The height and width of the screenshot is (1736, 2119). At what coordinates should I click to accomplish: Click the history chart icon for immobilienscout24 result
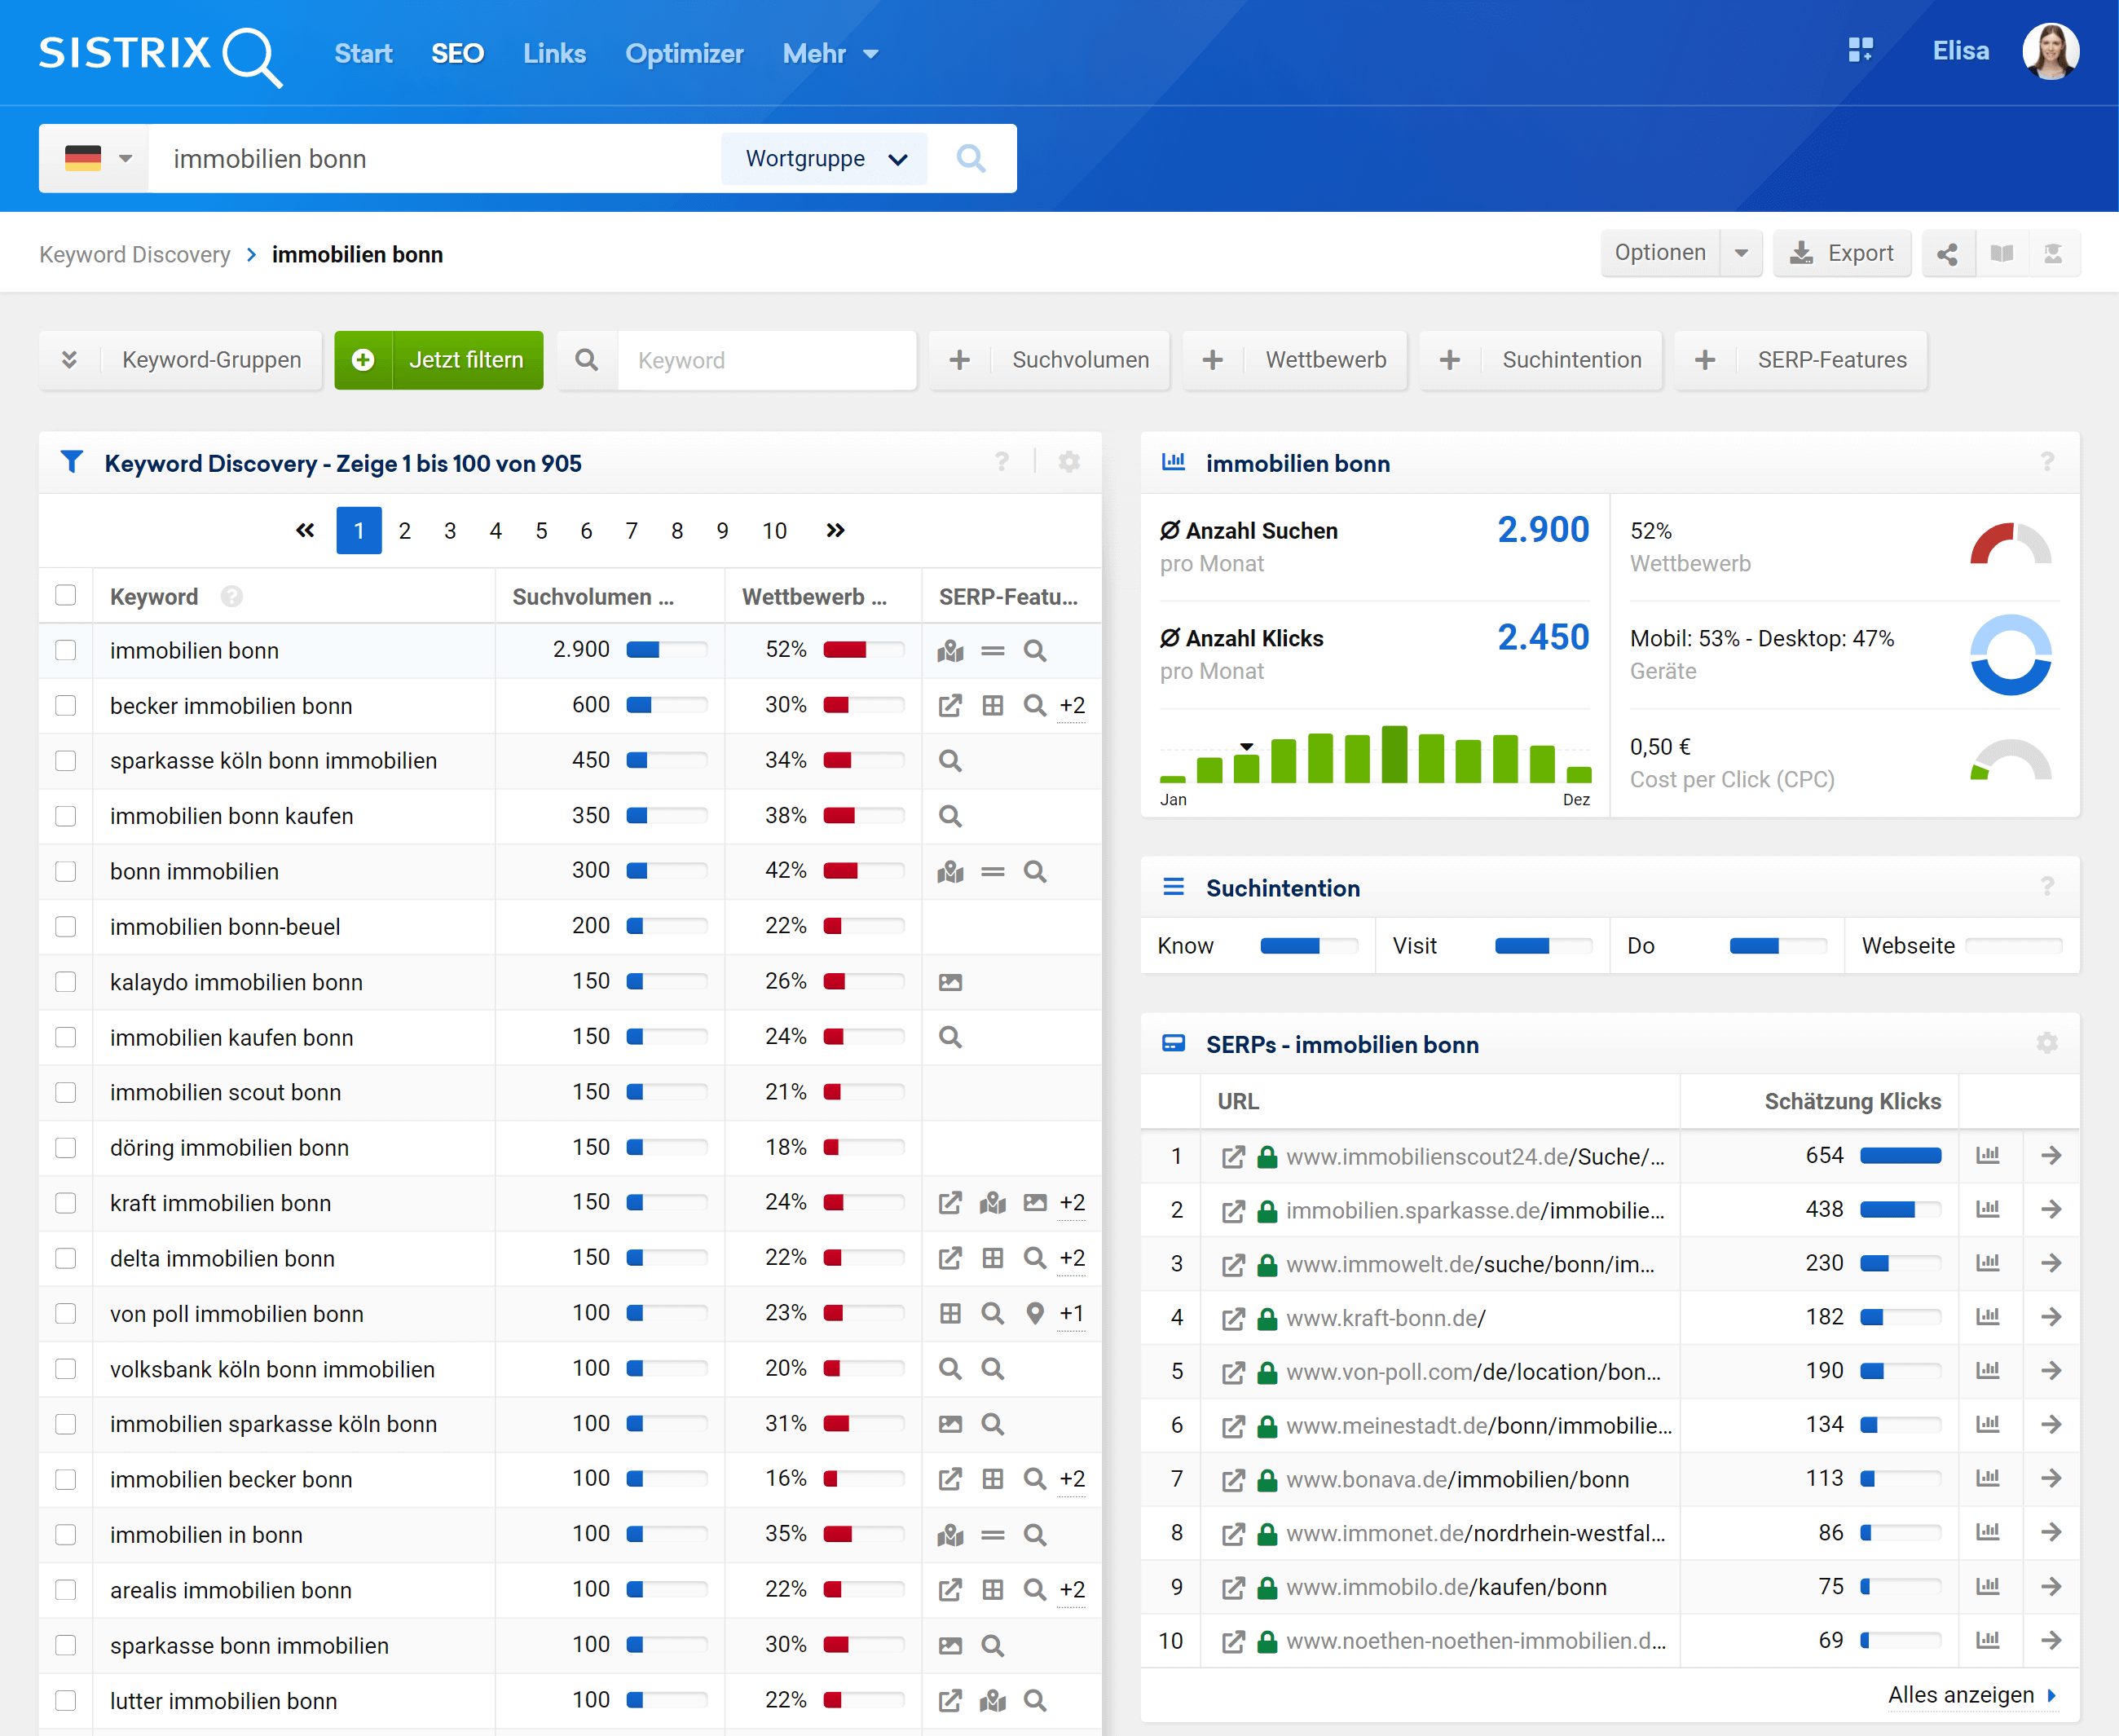(1987, 1155)
